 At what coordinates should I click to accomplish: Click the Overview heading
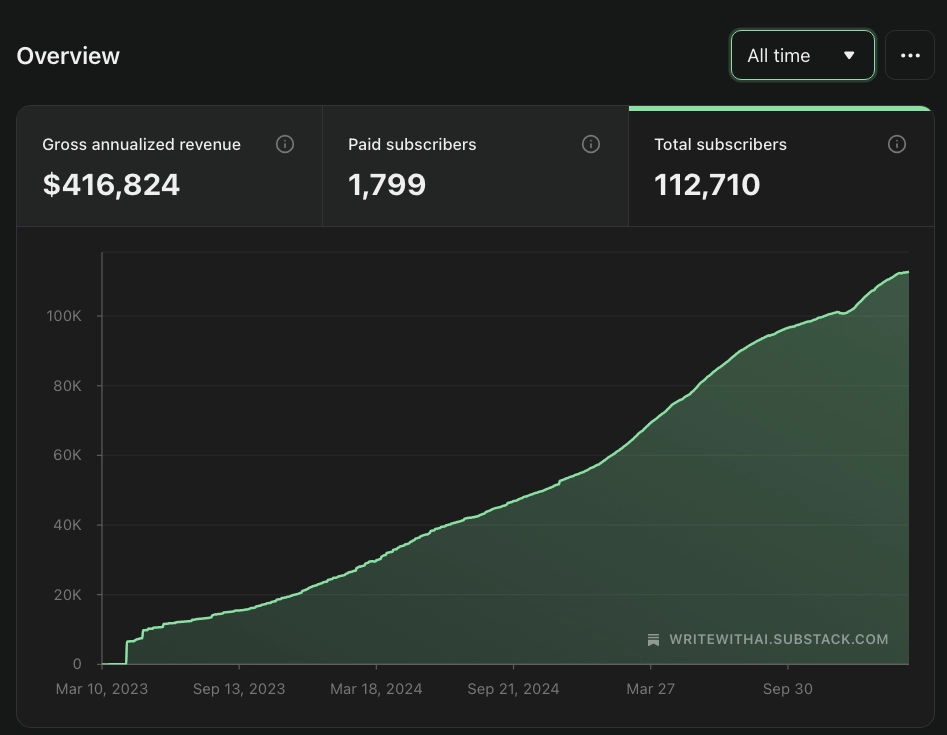pyautogui.click(x=68, y=56)
